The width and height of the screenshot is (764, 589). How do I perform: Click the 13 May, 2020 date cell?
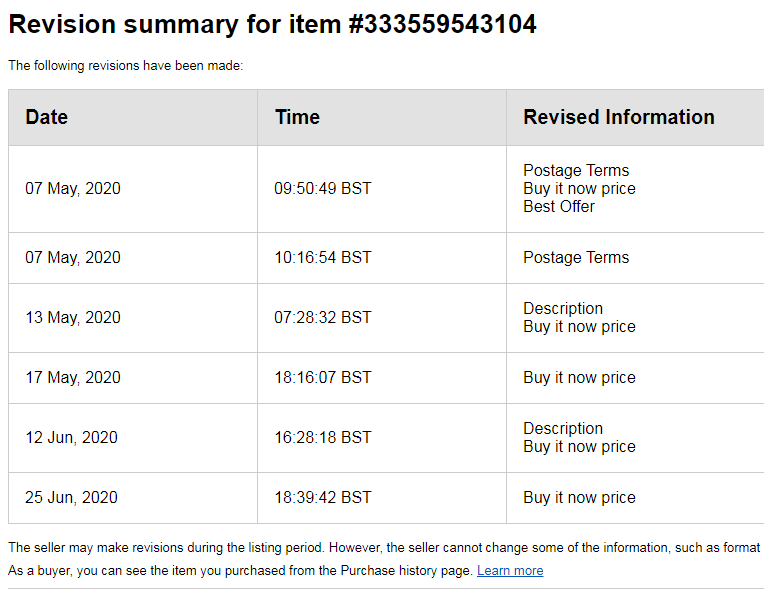pos(72,317)
